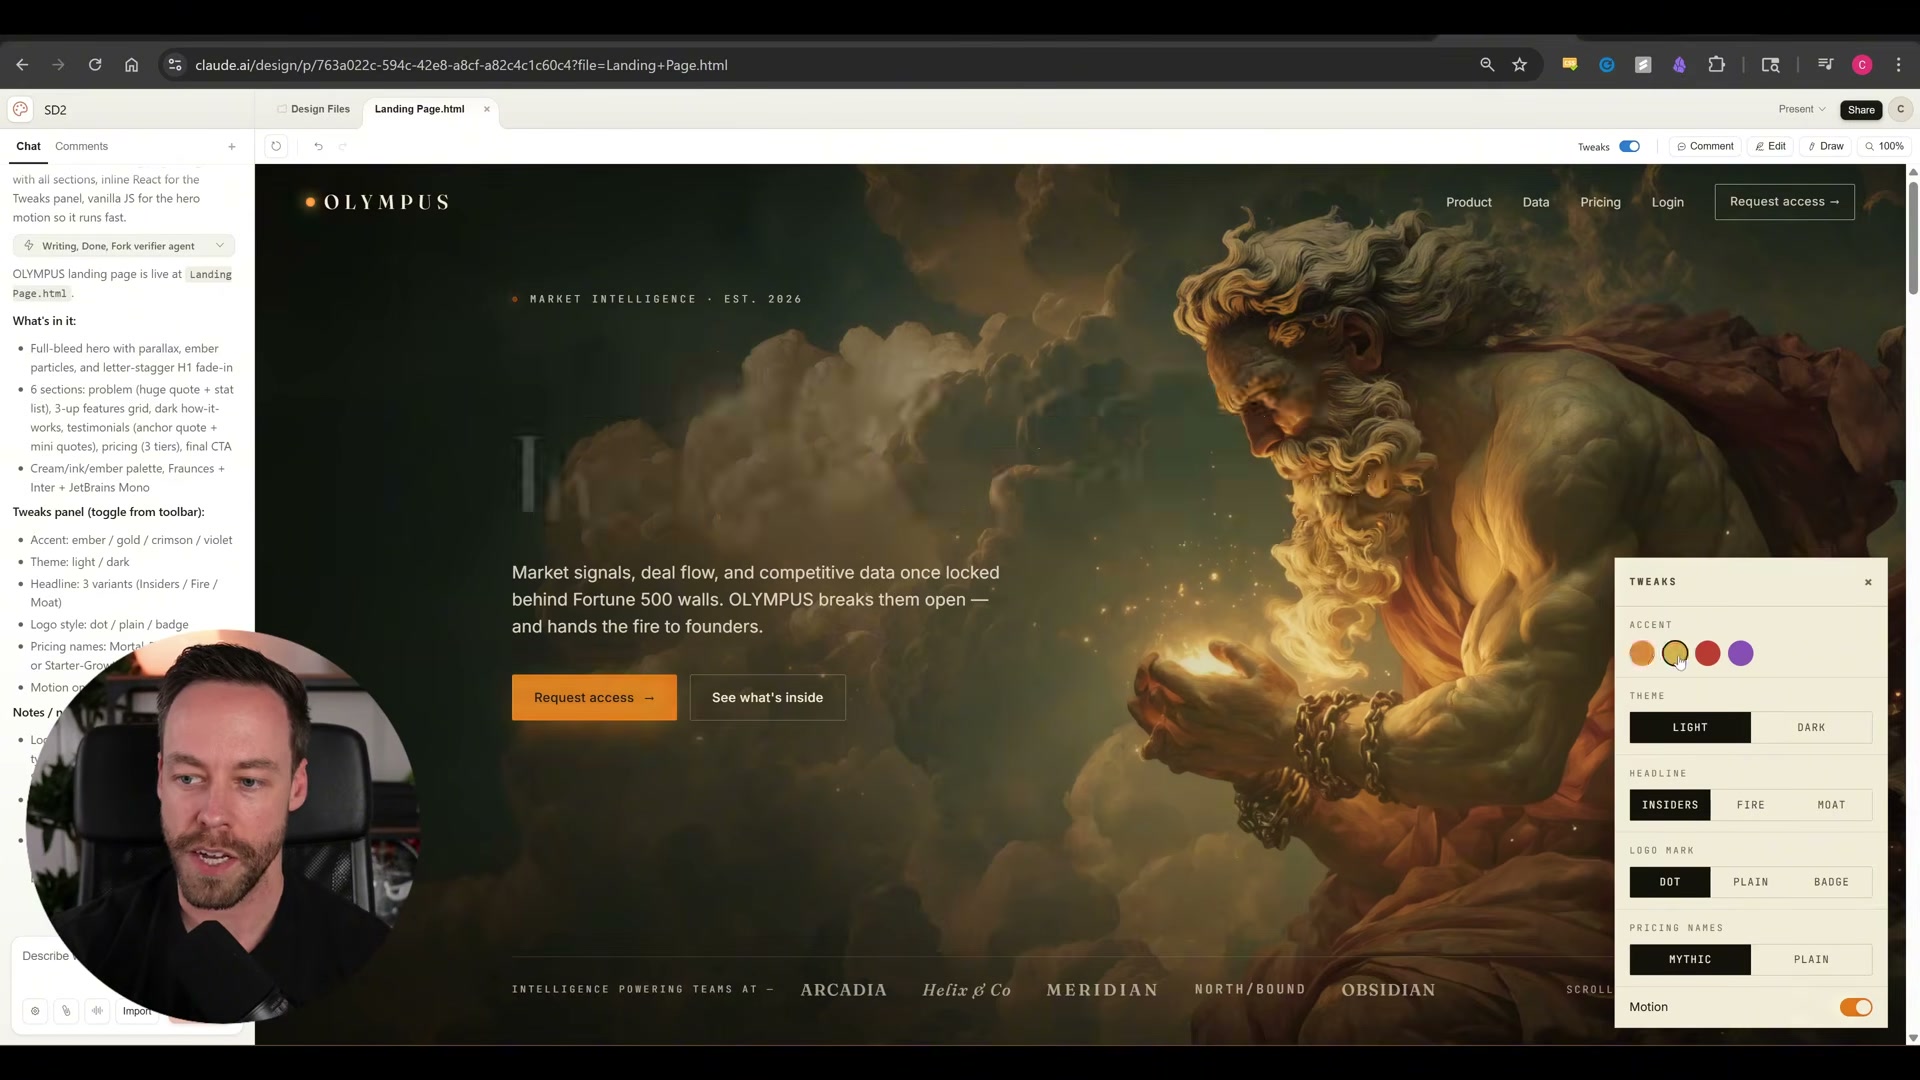Start a new chat with plus icon
1920x1080 pixels.
tap(232, 146)
